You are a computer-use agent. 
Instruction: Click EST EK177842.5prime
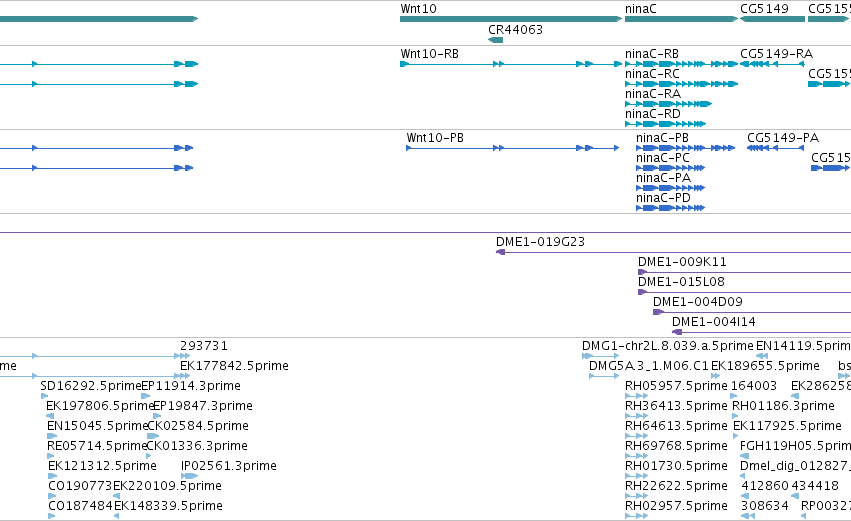tap(234, 366)
